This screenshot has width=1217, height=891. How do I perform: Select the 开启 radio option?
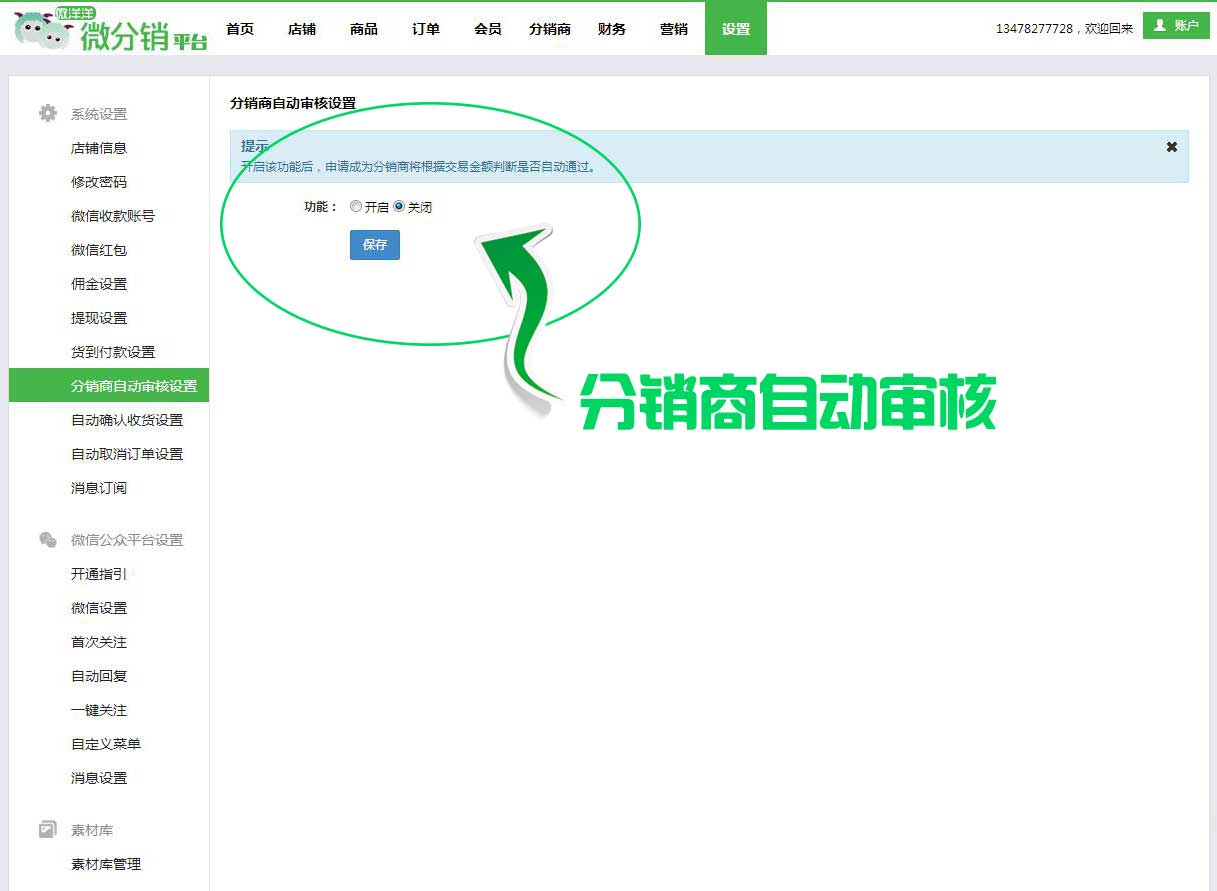point(356,207)
